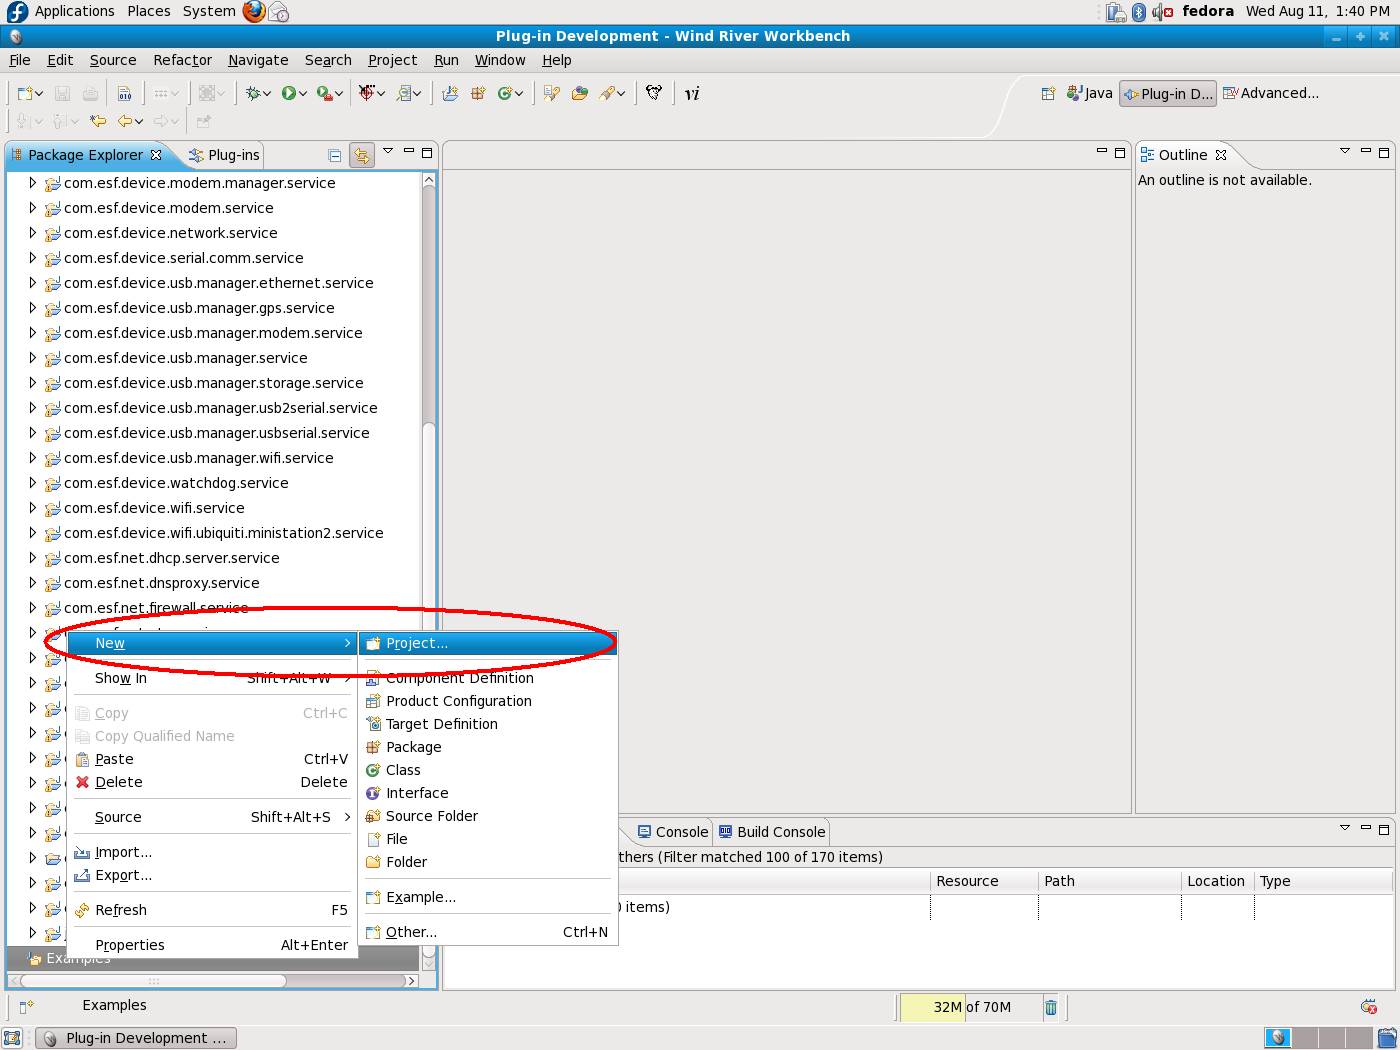Expand the com.esf.device.modem.service project
The image size is (1400, 1050).
32,208
